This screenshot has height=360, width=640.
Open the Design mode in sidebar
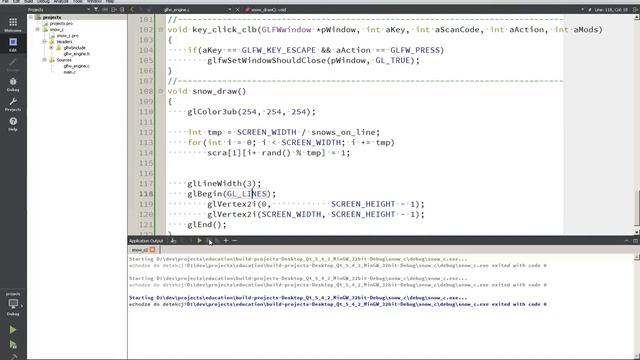pos(13,64)
